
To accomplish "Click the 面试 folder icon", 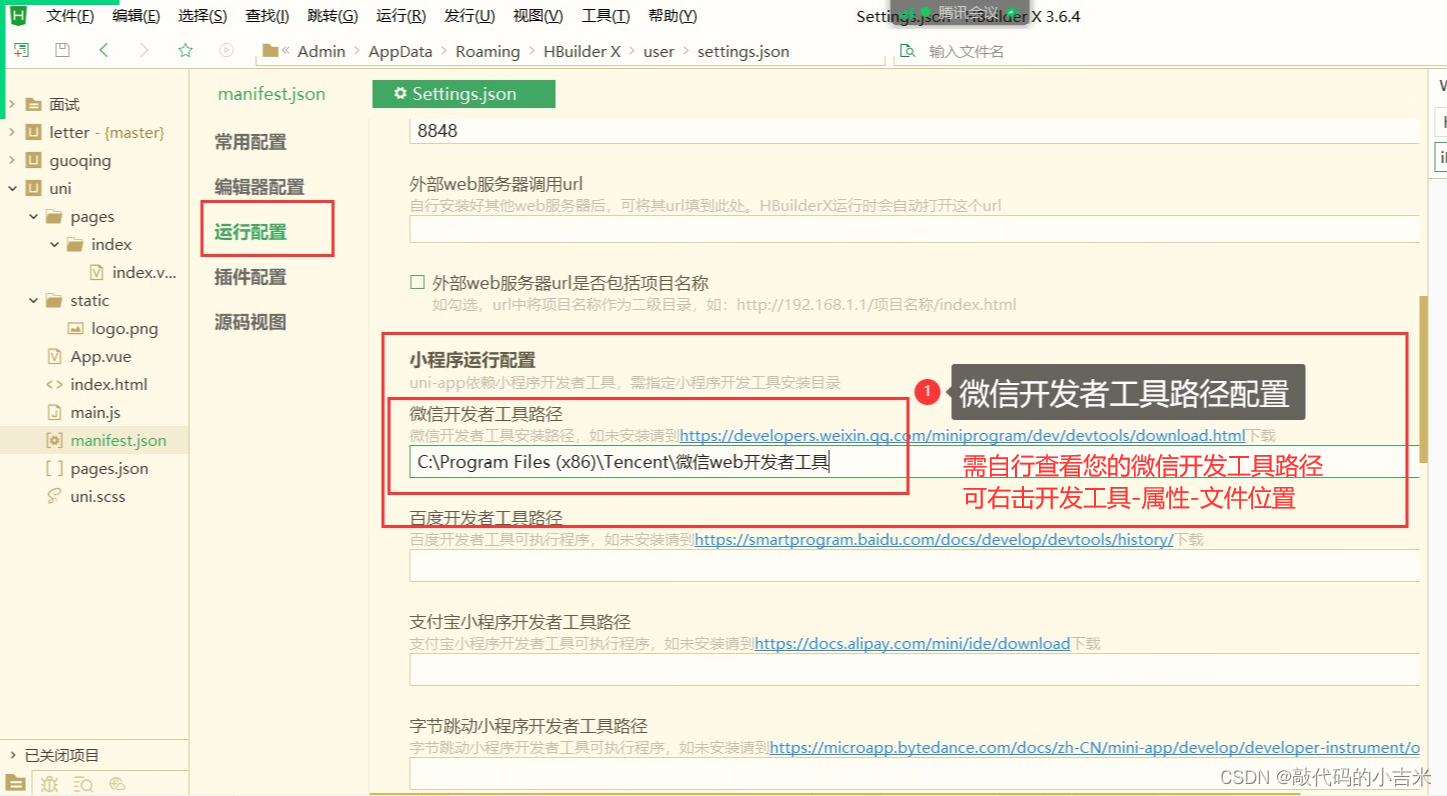I will pyautogui.click(x=33, y=104).
